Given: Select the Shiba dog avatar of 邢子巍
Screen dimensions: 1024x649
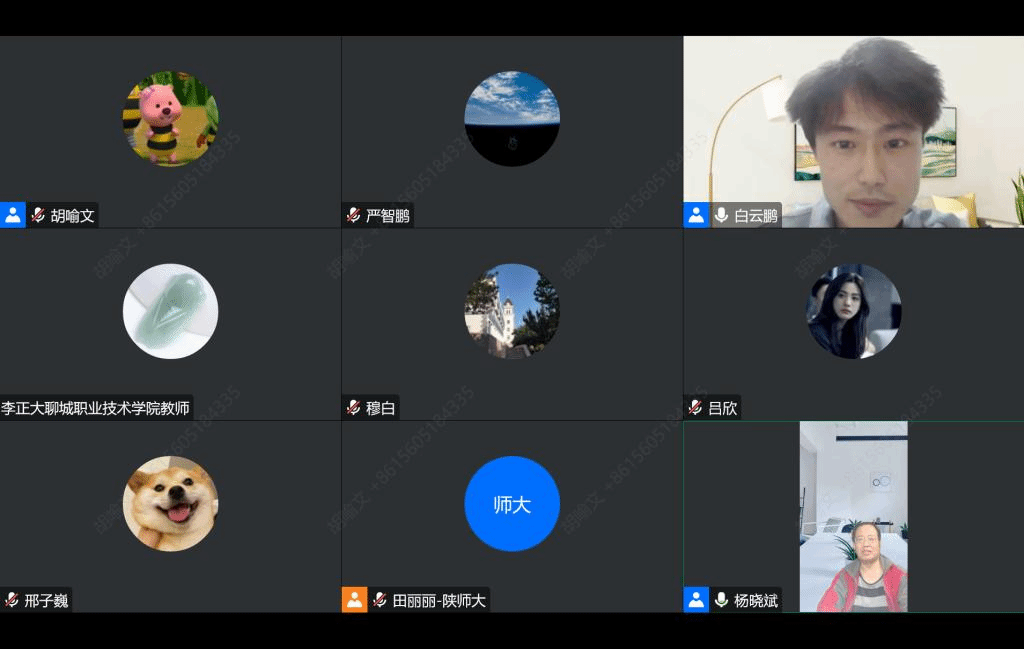Looking at the screenshot, I should tap(170, 503).
